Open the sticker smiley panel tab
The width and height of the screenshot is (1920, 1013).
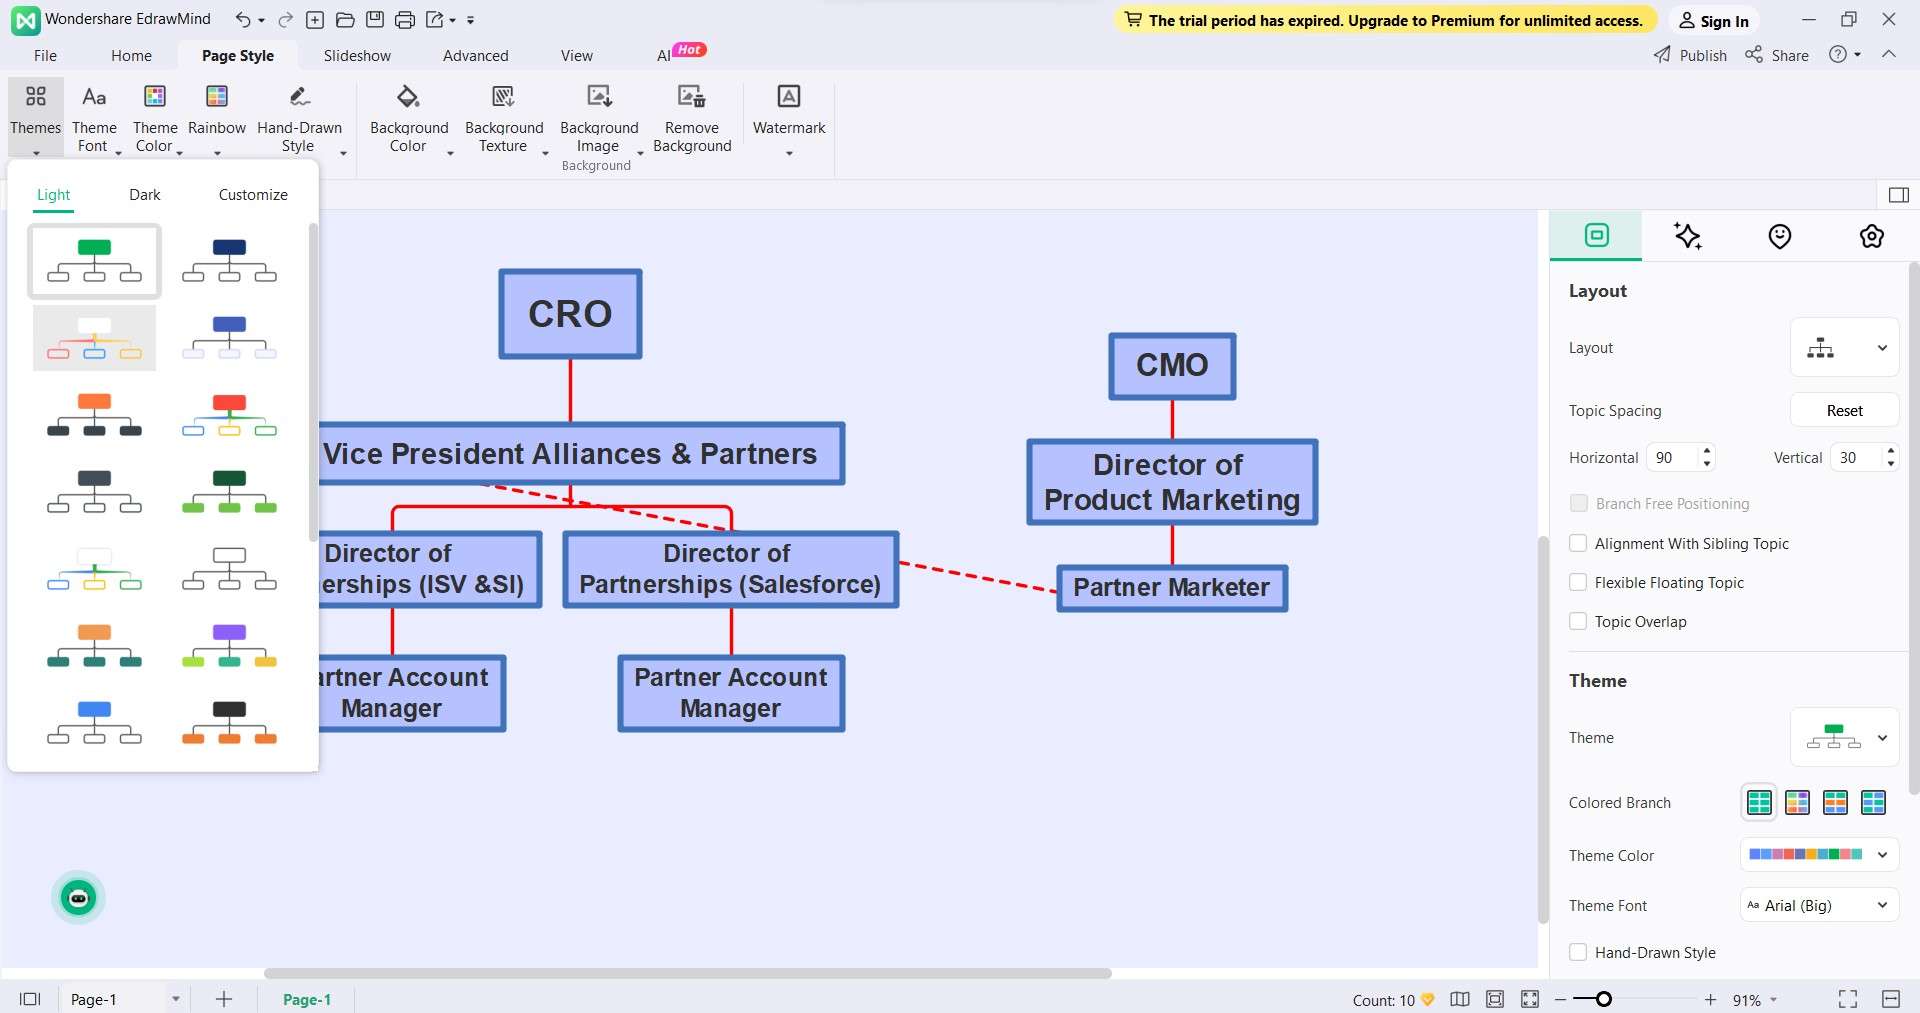click(x=1780, y=236)
